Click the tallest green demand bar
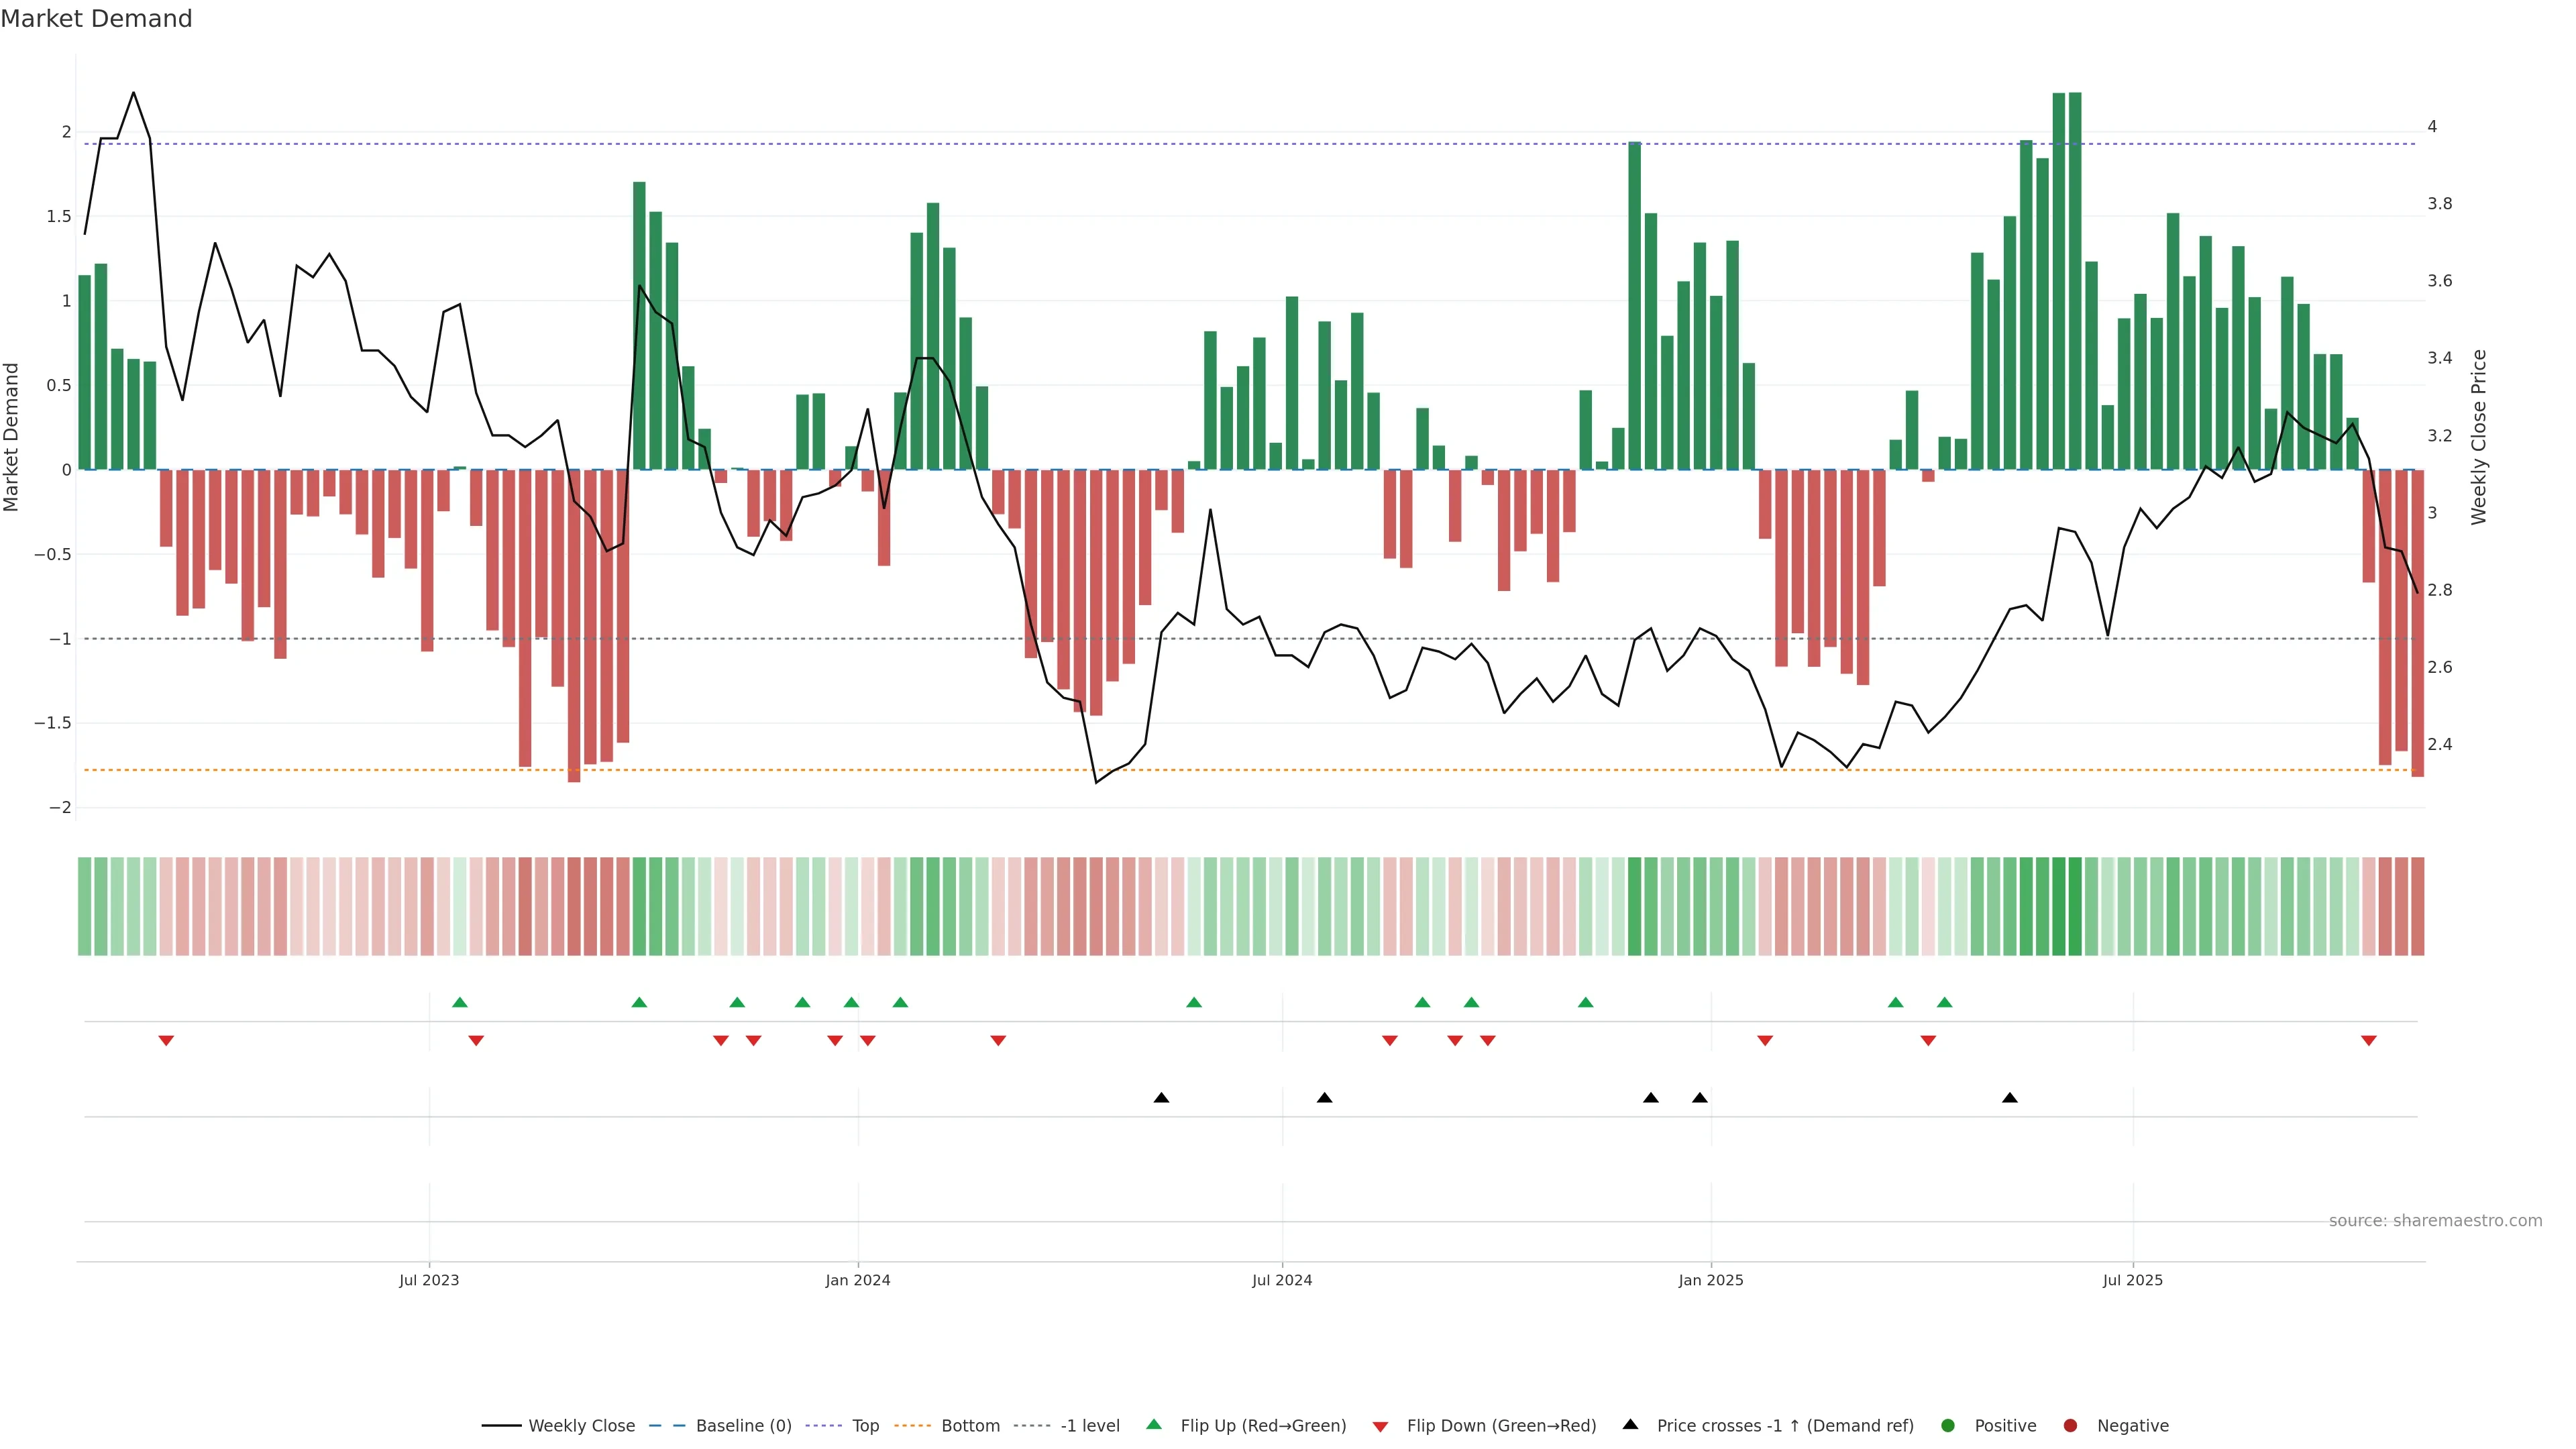The height and width of the screenshot is (1449, 2576). pos(2075,280)
